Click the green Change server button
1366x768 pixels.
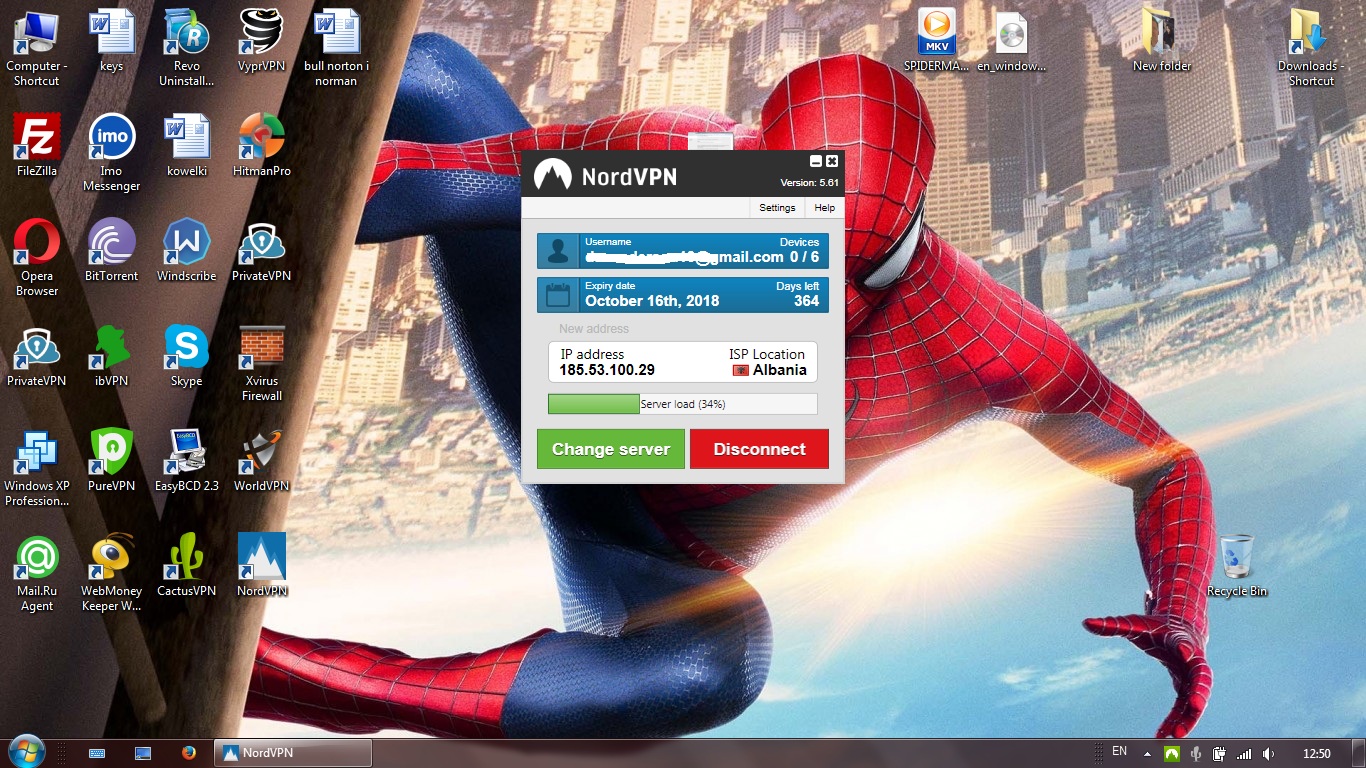tap(611, 449)
